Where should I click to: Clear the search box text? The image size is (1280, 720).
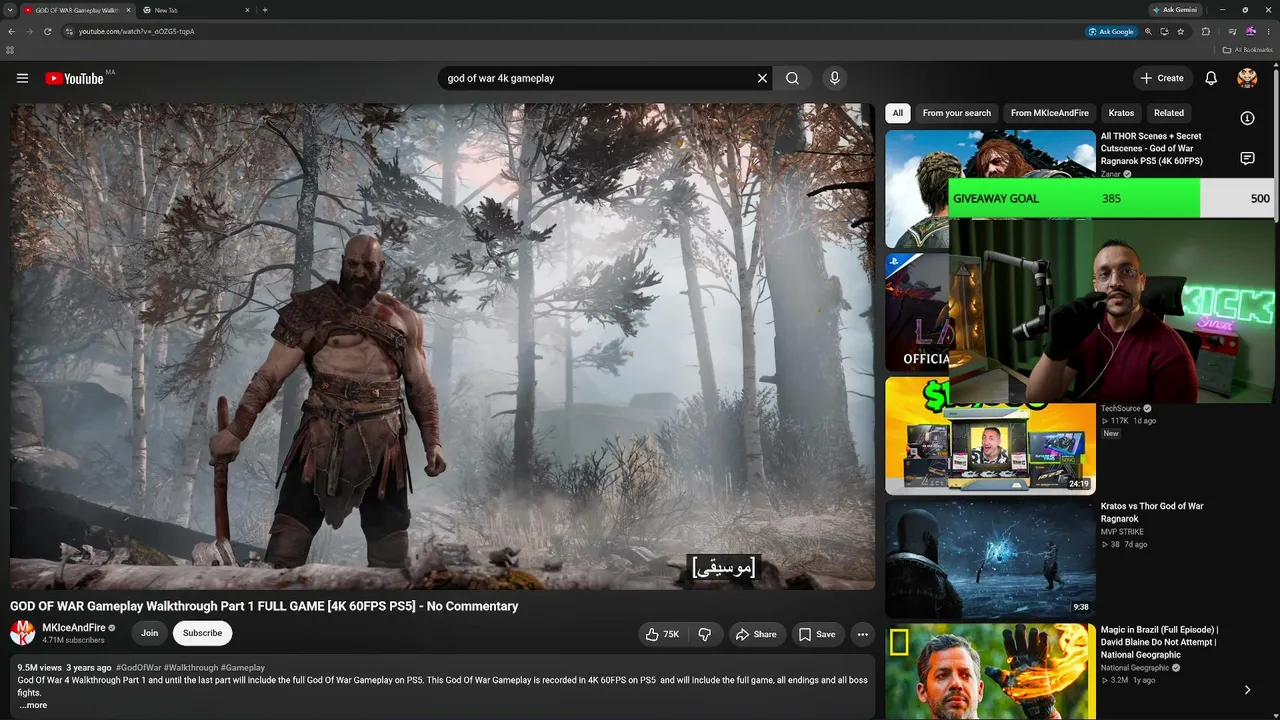point(762,78)
